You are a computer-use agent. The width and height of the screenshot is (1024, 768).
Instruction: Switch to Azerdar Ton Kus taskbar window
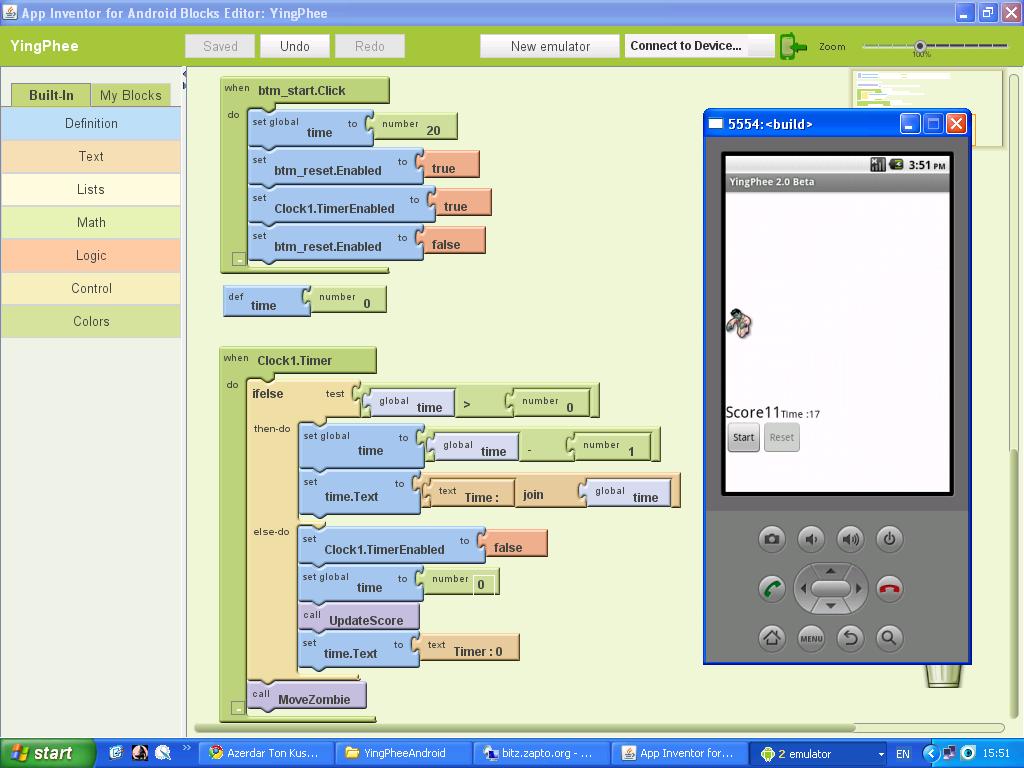click(x=268, y=754)
